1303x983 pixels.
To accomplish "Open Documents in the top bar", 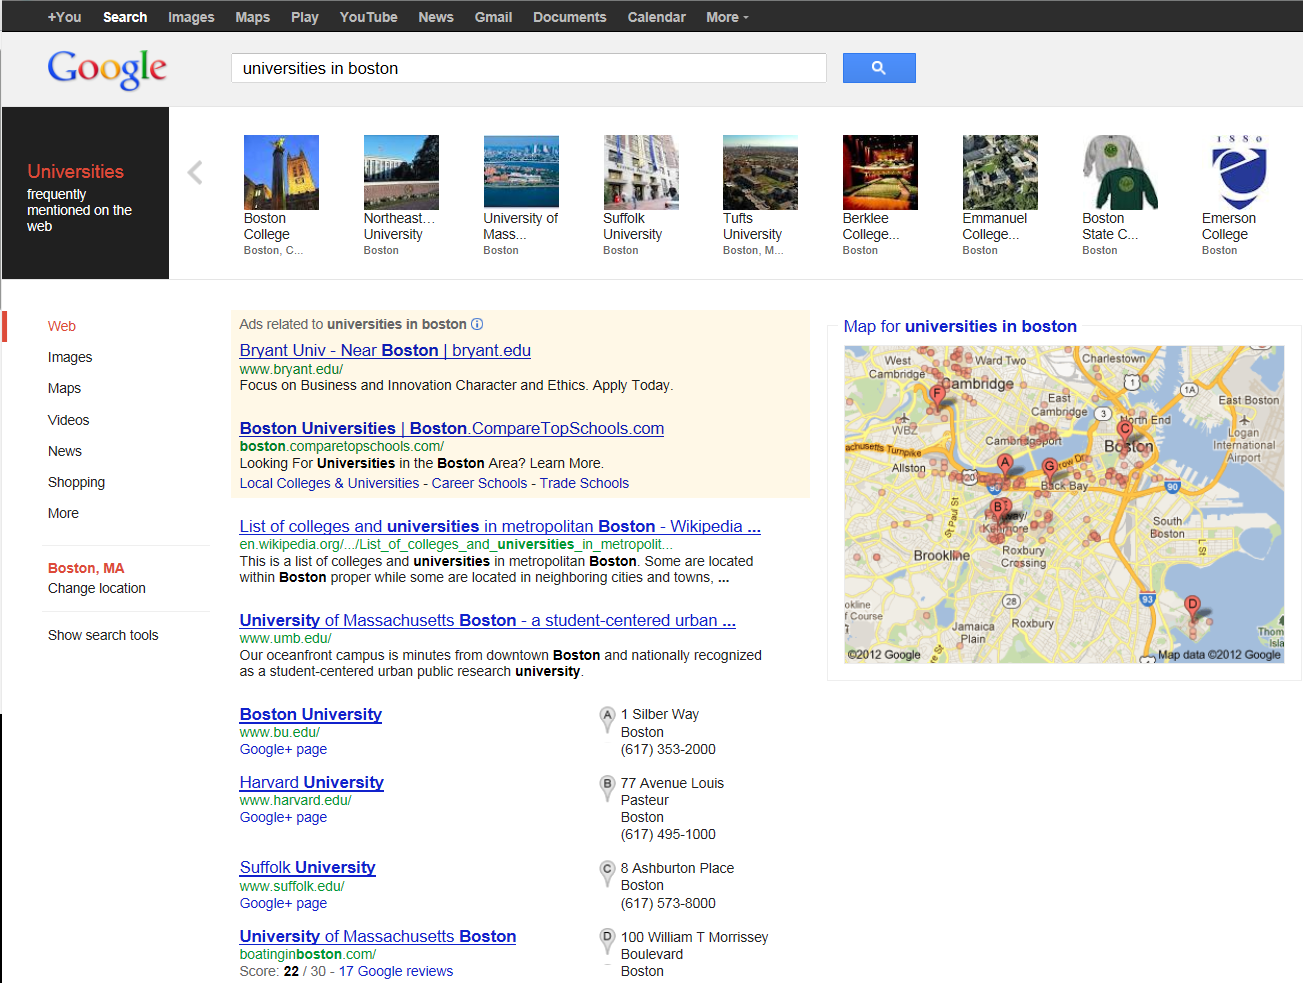I will (x=569, y=17).
